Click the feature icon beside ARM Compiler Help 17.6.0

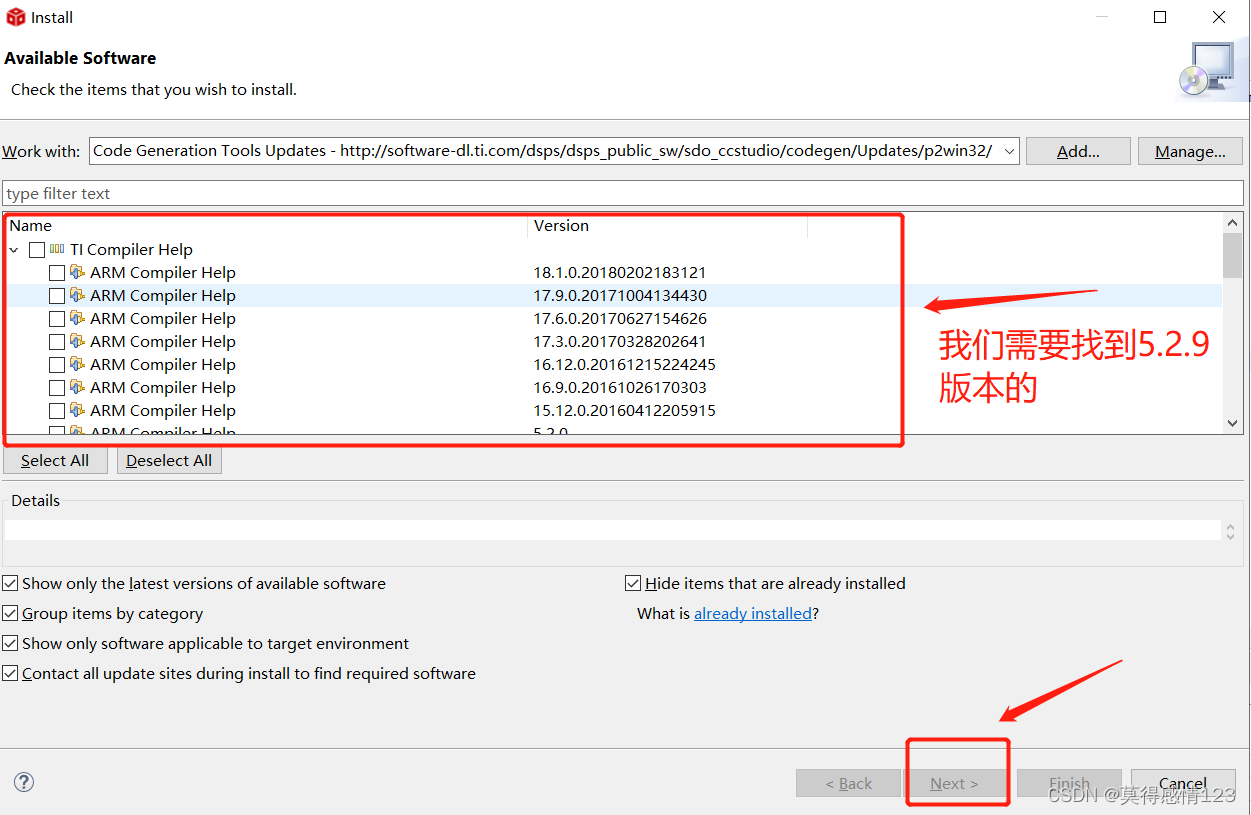(77, 318)
